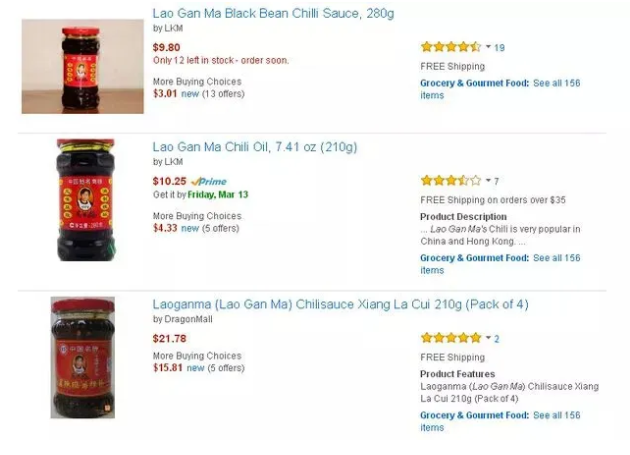630x455 pixels.
Task: Click the three-and-half star rating icon
Action: tap(451, 180)
